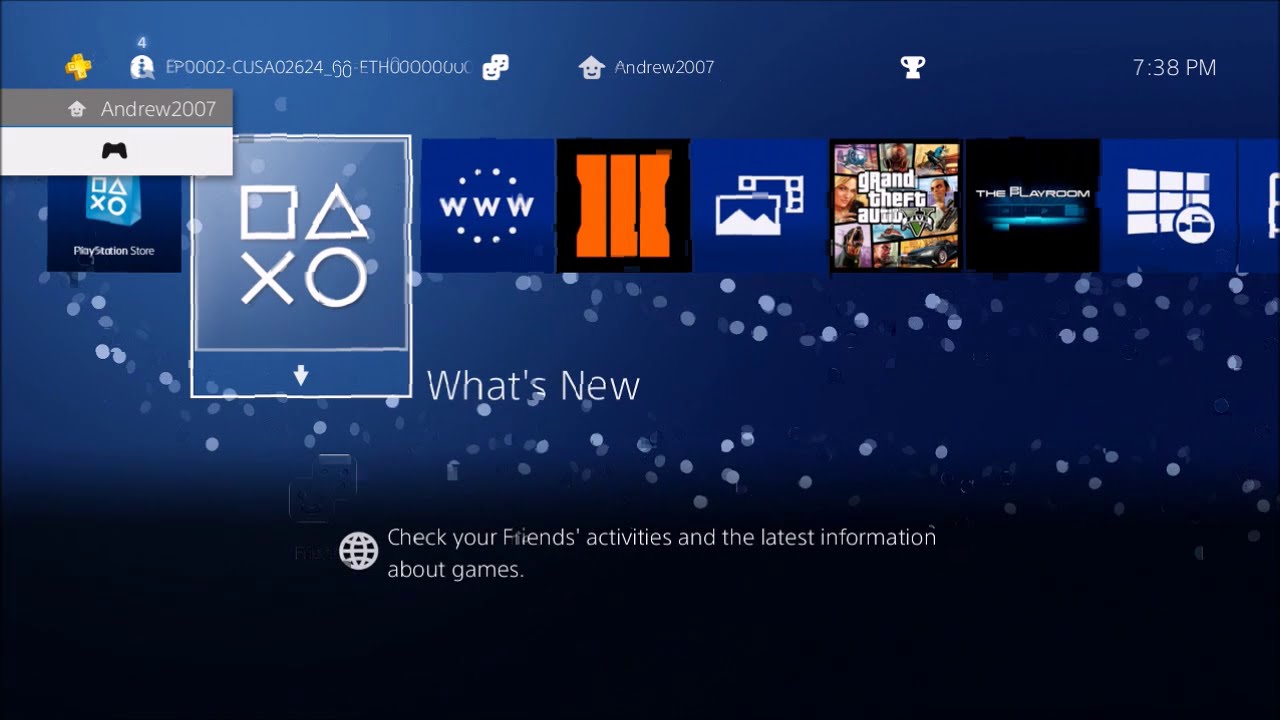This screenshot has height=720, width=1280.
Task: Select Andrew2007 in the user popup
Action: 116,109
